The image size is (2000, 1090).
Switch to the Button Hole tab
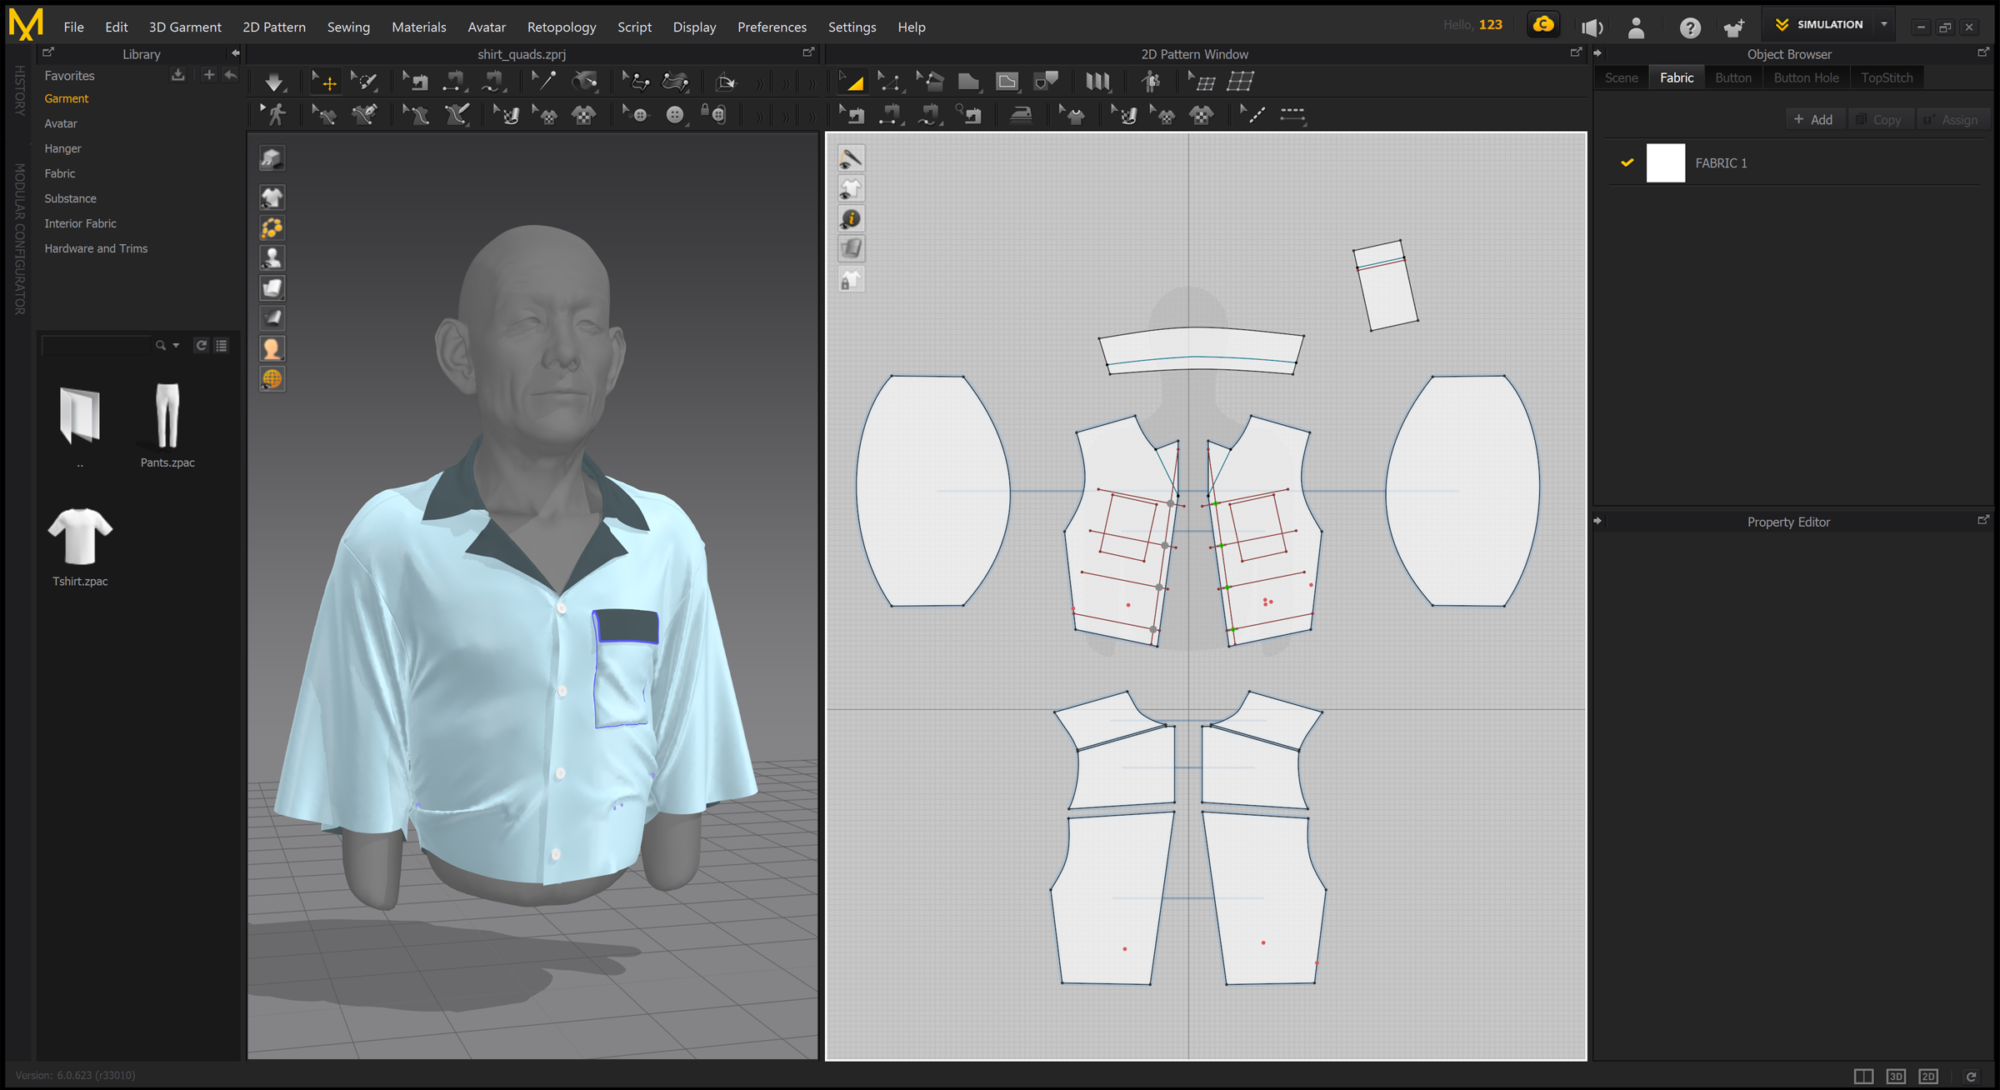coord(1805,78)
